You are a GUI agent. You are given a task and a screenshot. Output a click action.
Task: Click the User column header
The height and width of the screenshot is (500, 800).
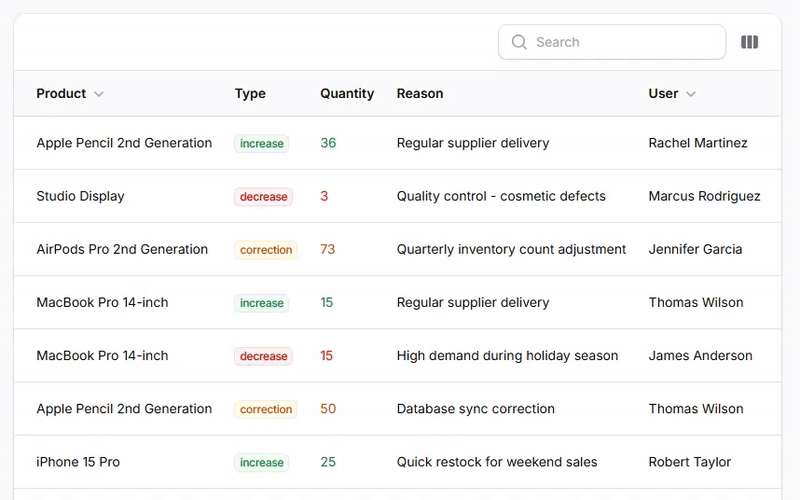click(x=663, y=93)
